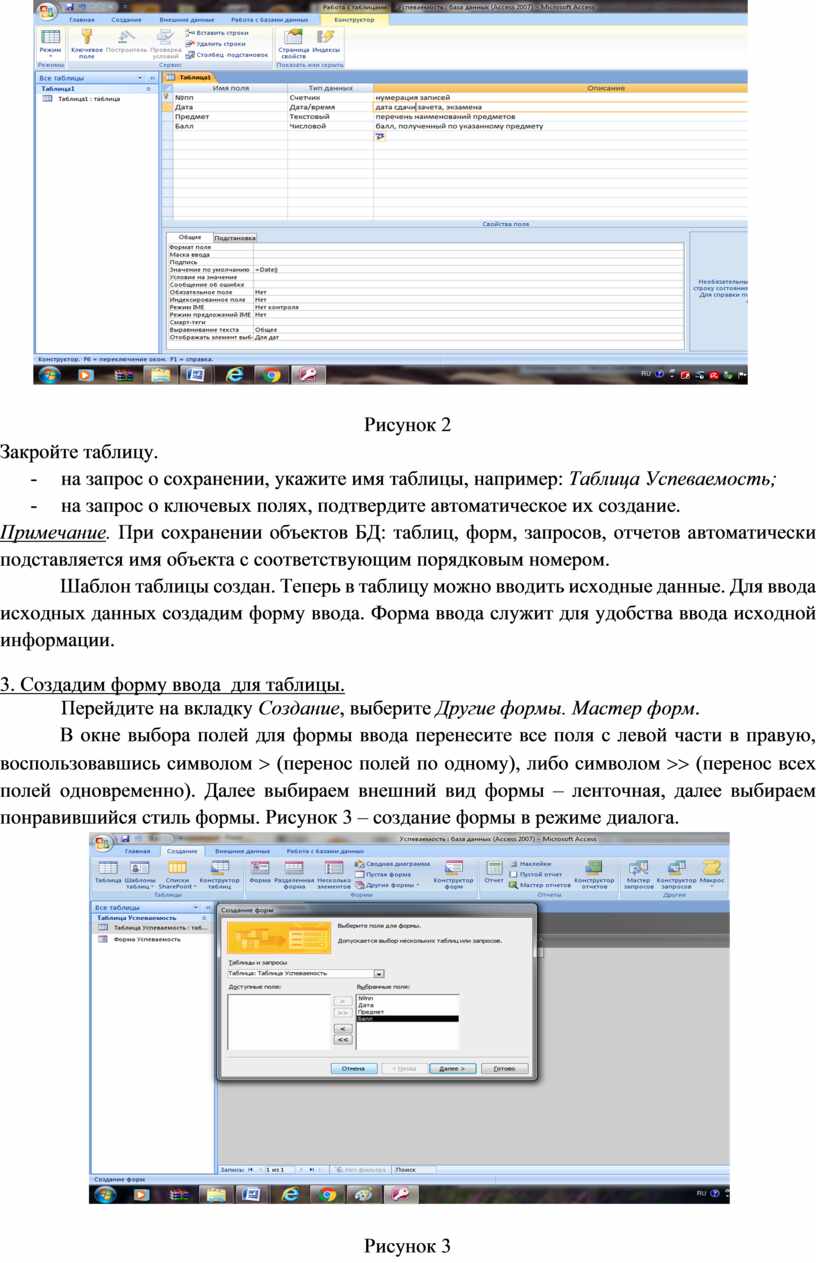Click Конструктор форм in Рисунок 3 ribbon
816x1263 pixels.
pyautogui.click(x=454, y=875)
